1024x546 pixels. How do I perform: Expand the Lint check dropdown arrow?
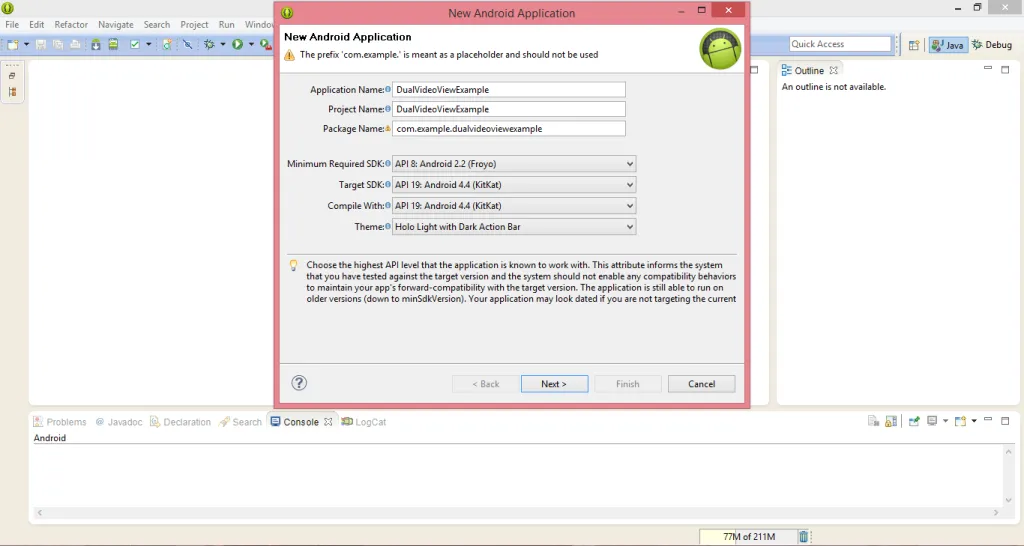[x=149, y=44]
